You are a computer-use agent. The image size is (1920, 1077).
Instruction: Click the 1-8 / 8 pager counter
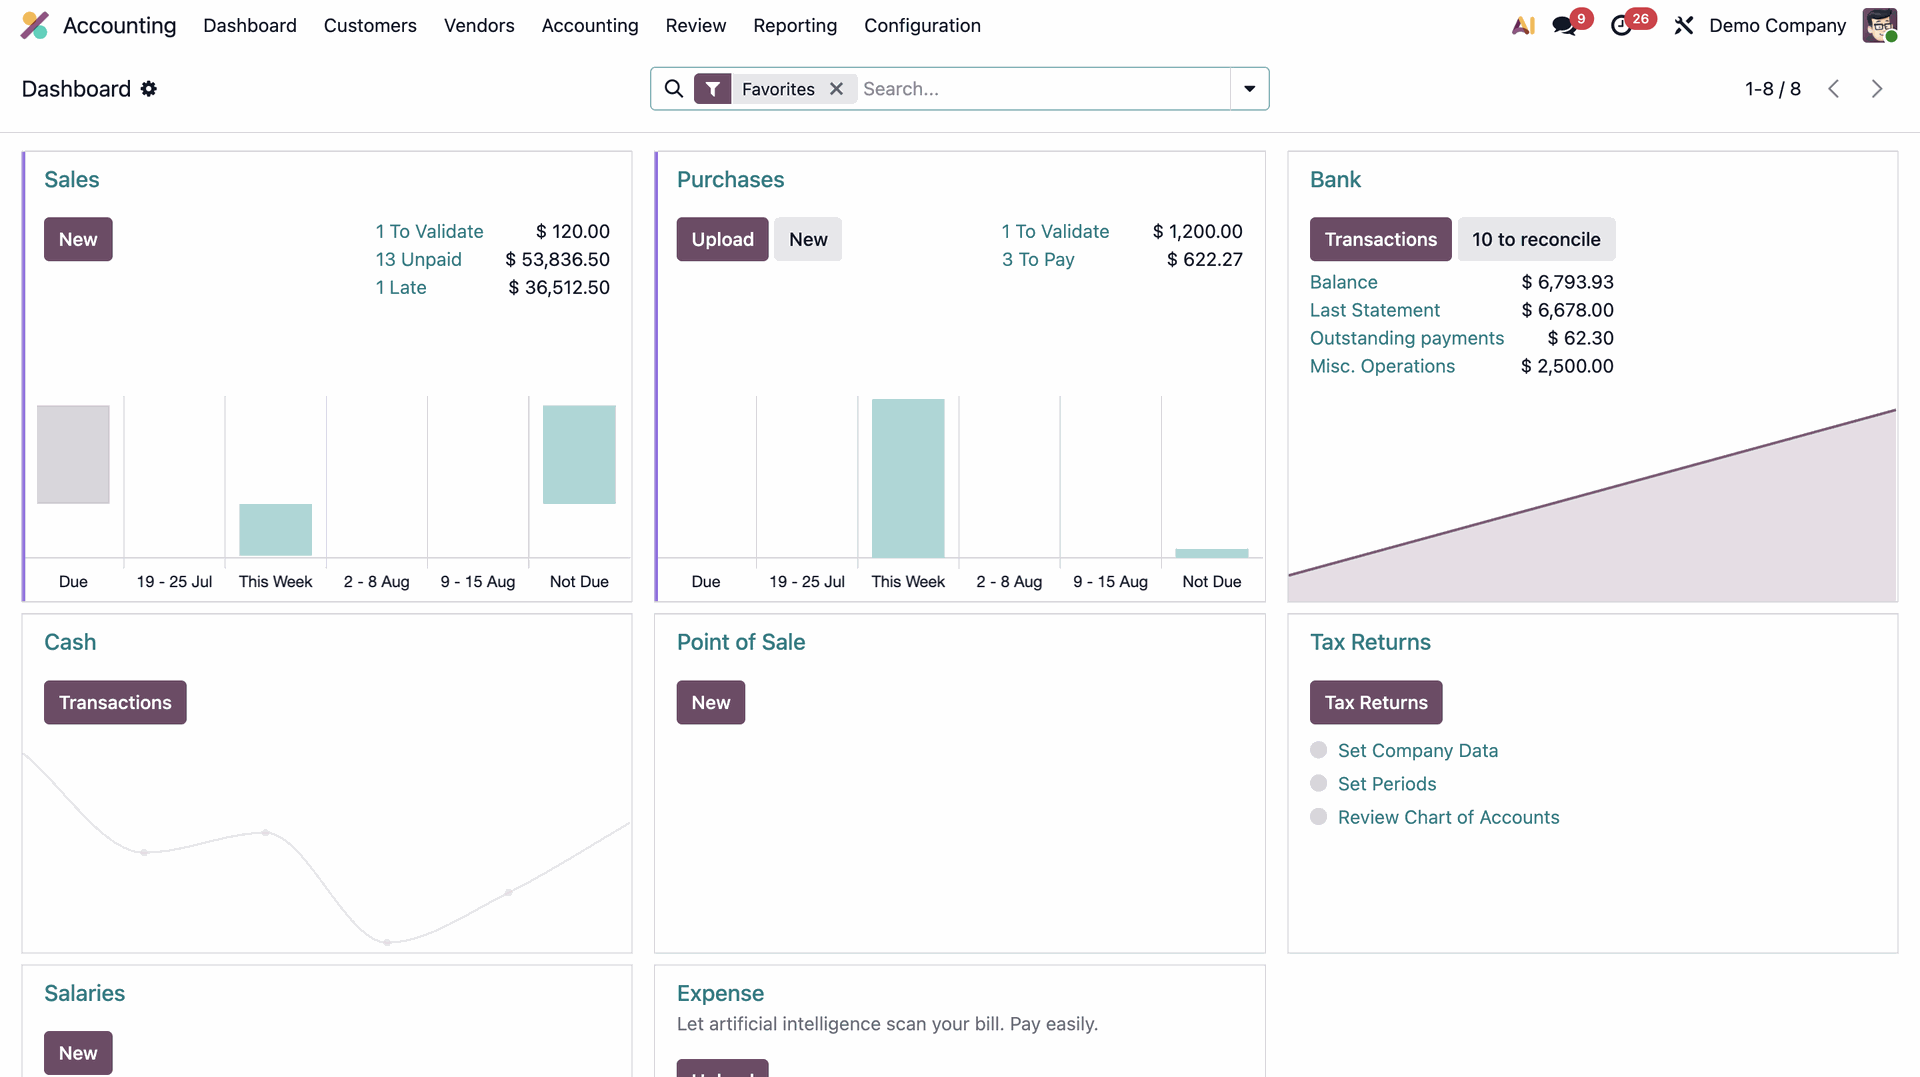click(x=1773, y=89)
